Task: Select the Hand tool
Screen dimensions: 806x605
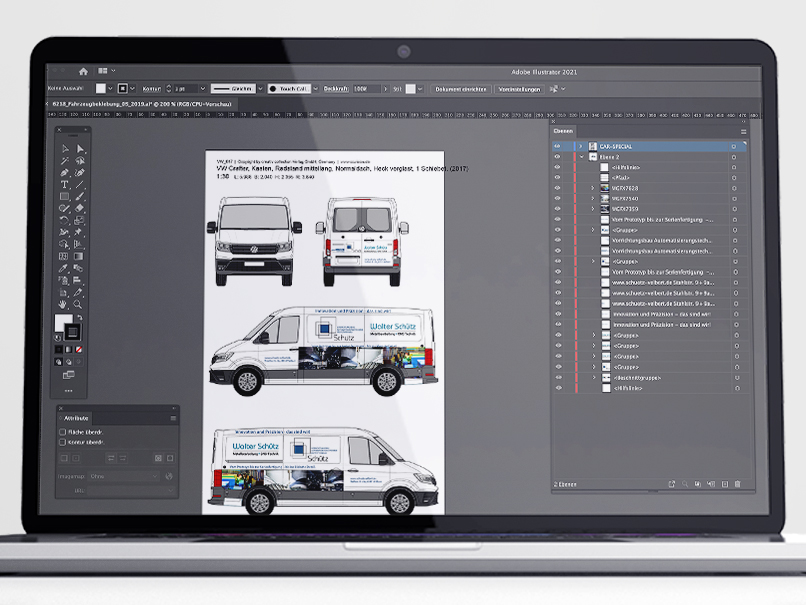Action: pyautogui.click(x=63, y=304)
